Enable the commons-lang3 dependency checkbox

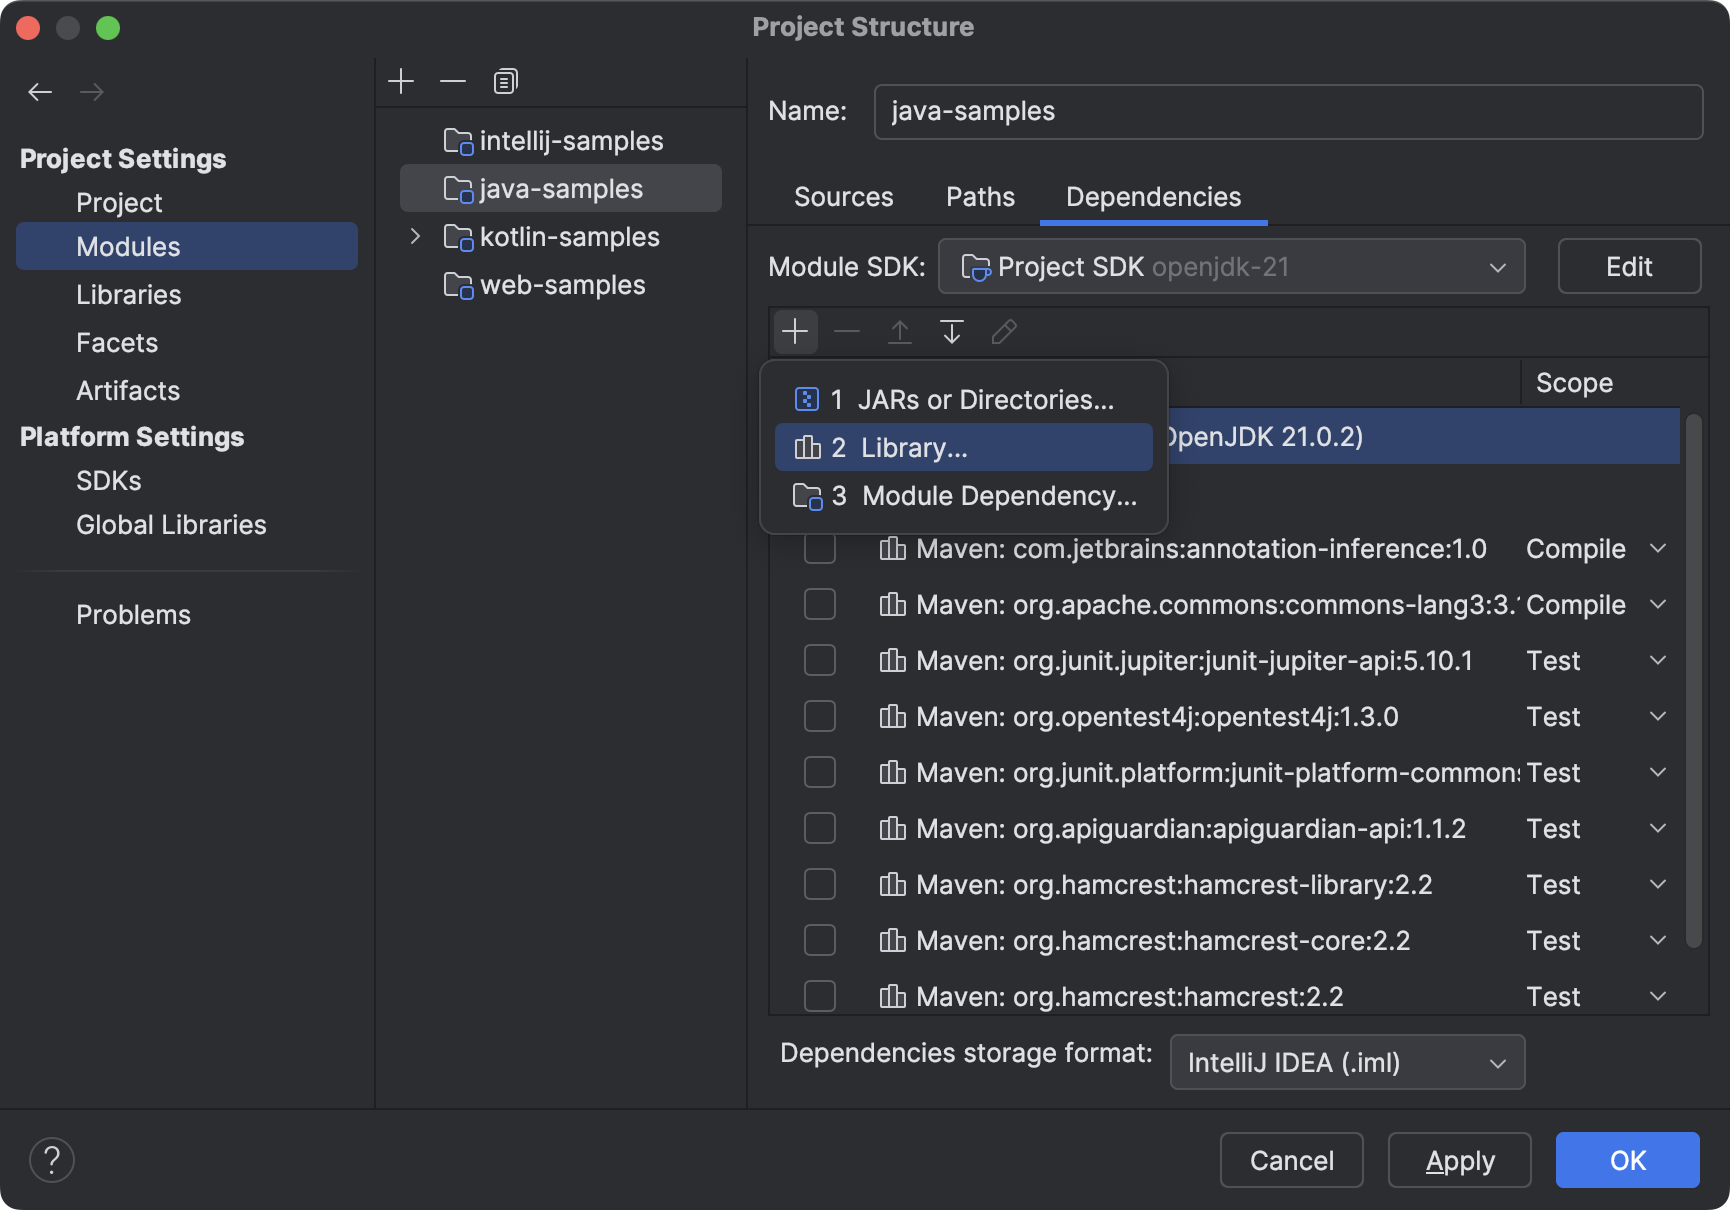[x=820, y=603]
